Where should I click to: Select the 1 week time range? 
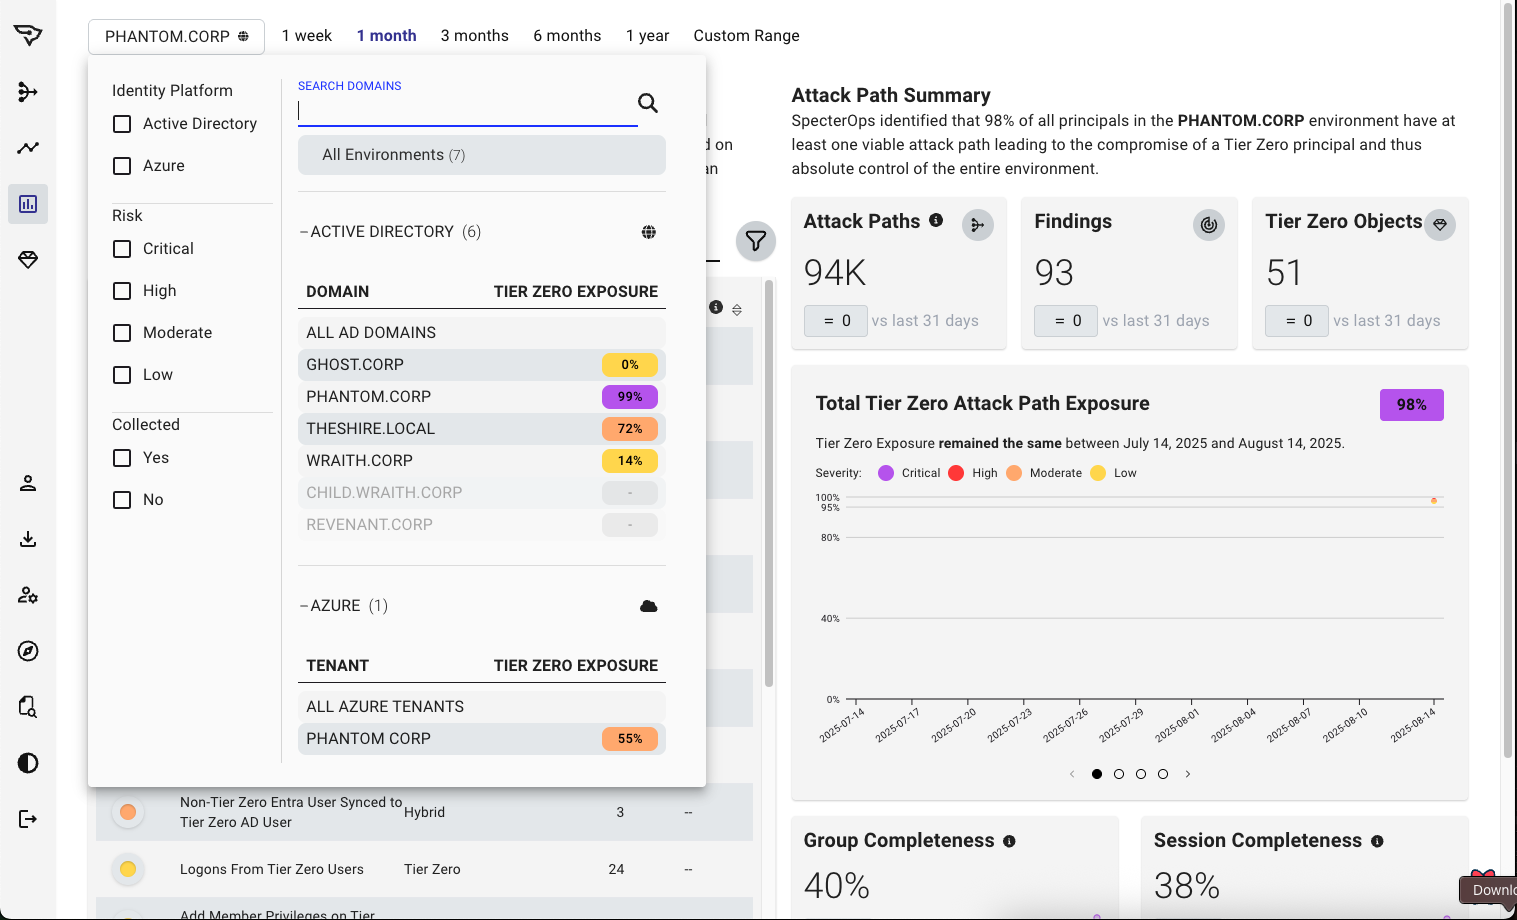click(307, 36)
